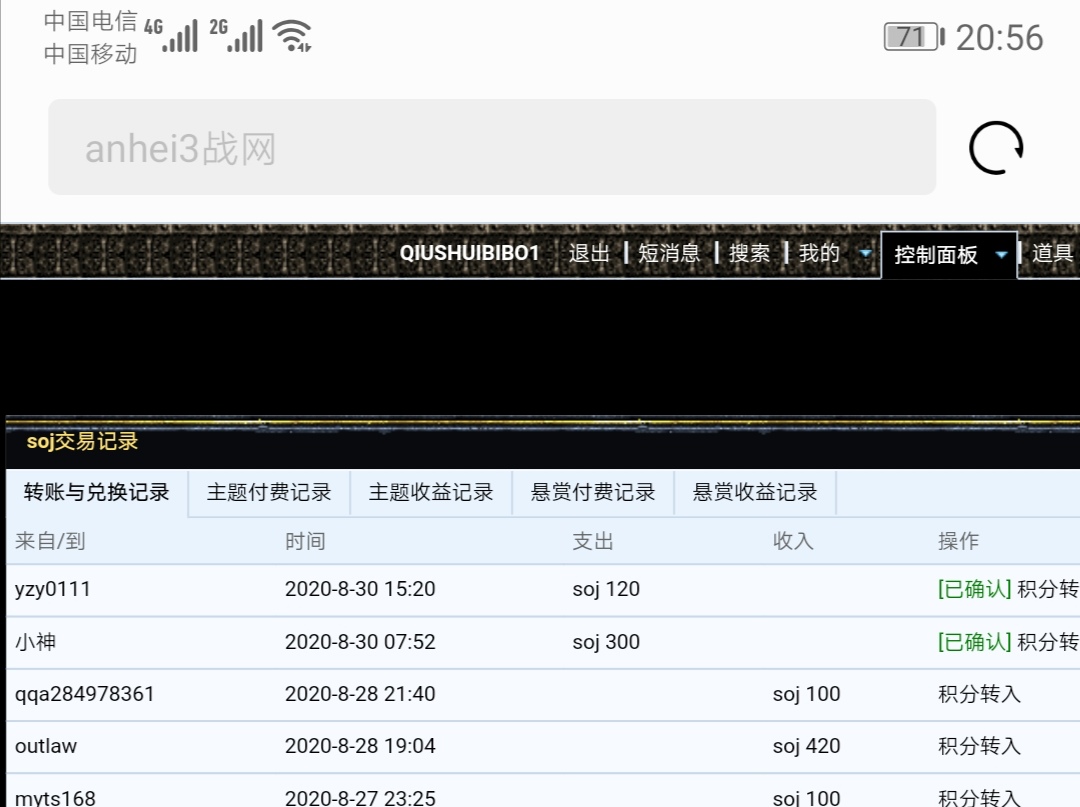Switch to 主题付费记录 tab
Screen dimensions: 1080x807
coord(269,492)
